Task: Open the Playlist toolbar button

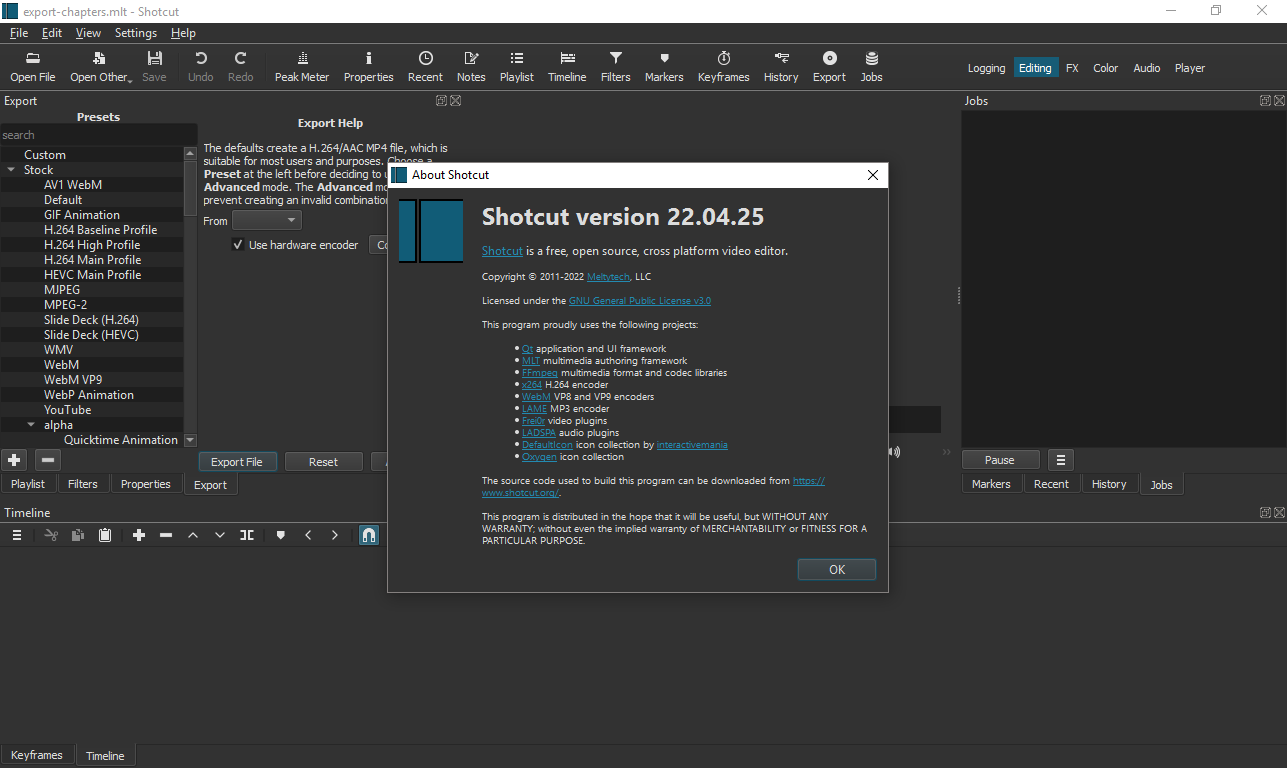Action: click(x=517, y=66)
